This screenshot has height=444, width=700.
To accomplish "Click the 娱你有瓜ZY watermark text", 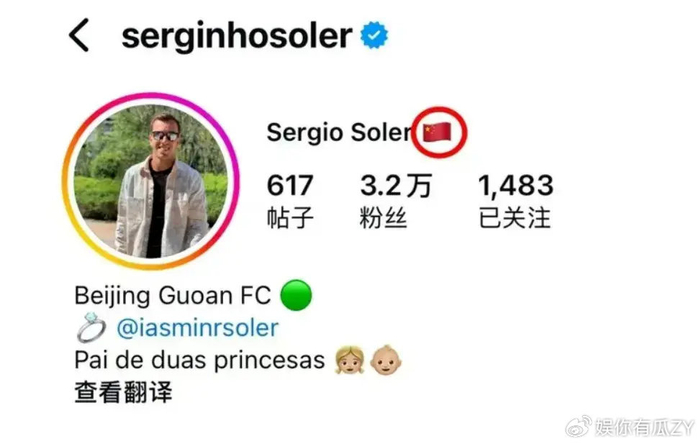I will (x=645, y=427).
